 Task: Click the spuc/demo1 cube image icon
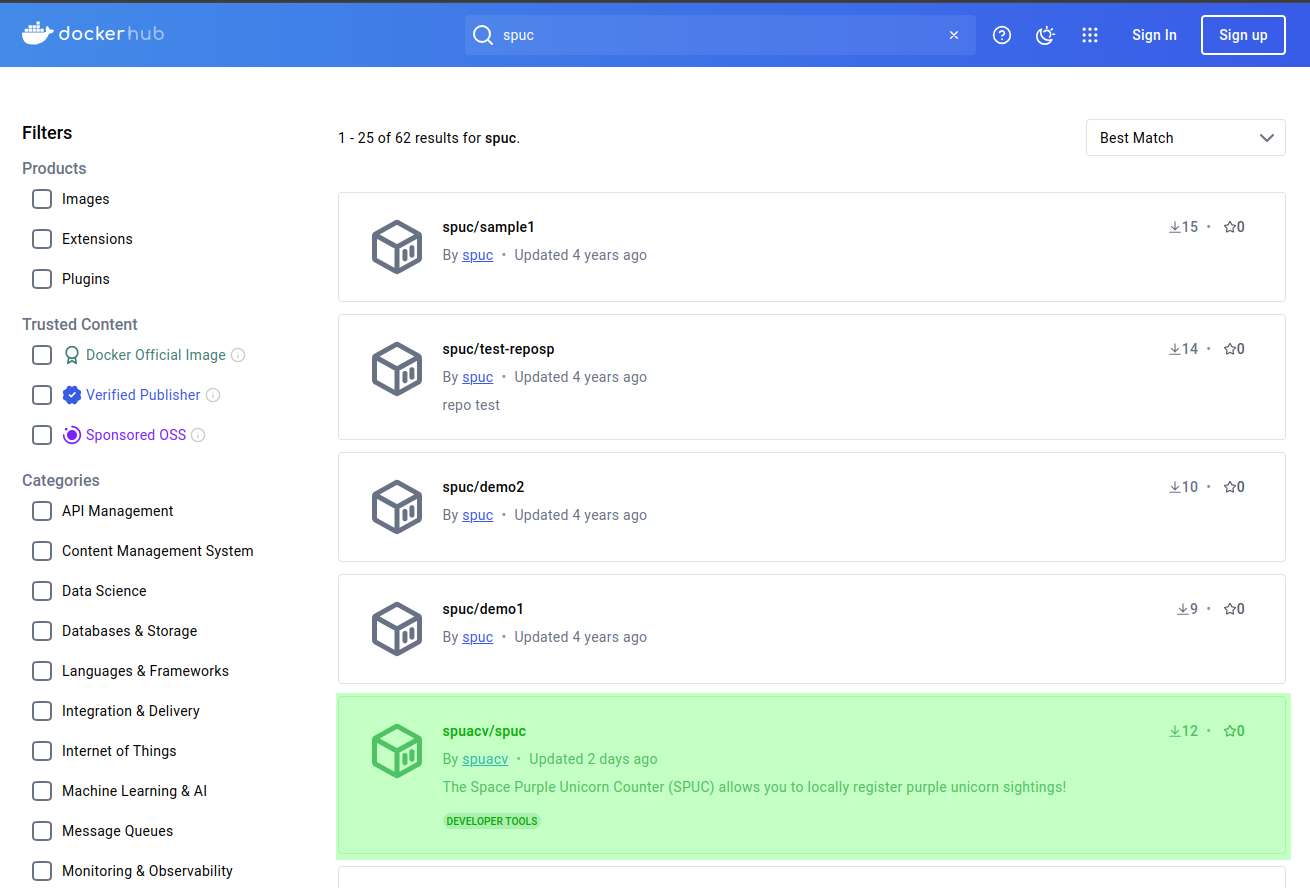397,629
